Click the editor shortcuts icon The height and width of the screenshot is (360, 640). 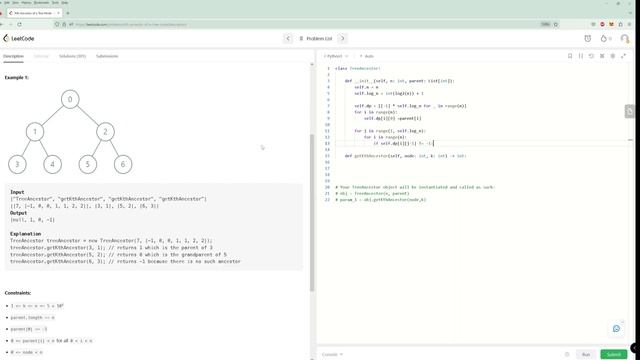[x=602, y=56]
